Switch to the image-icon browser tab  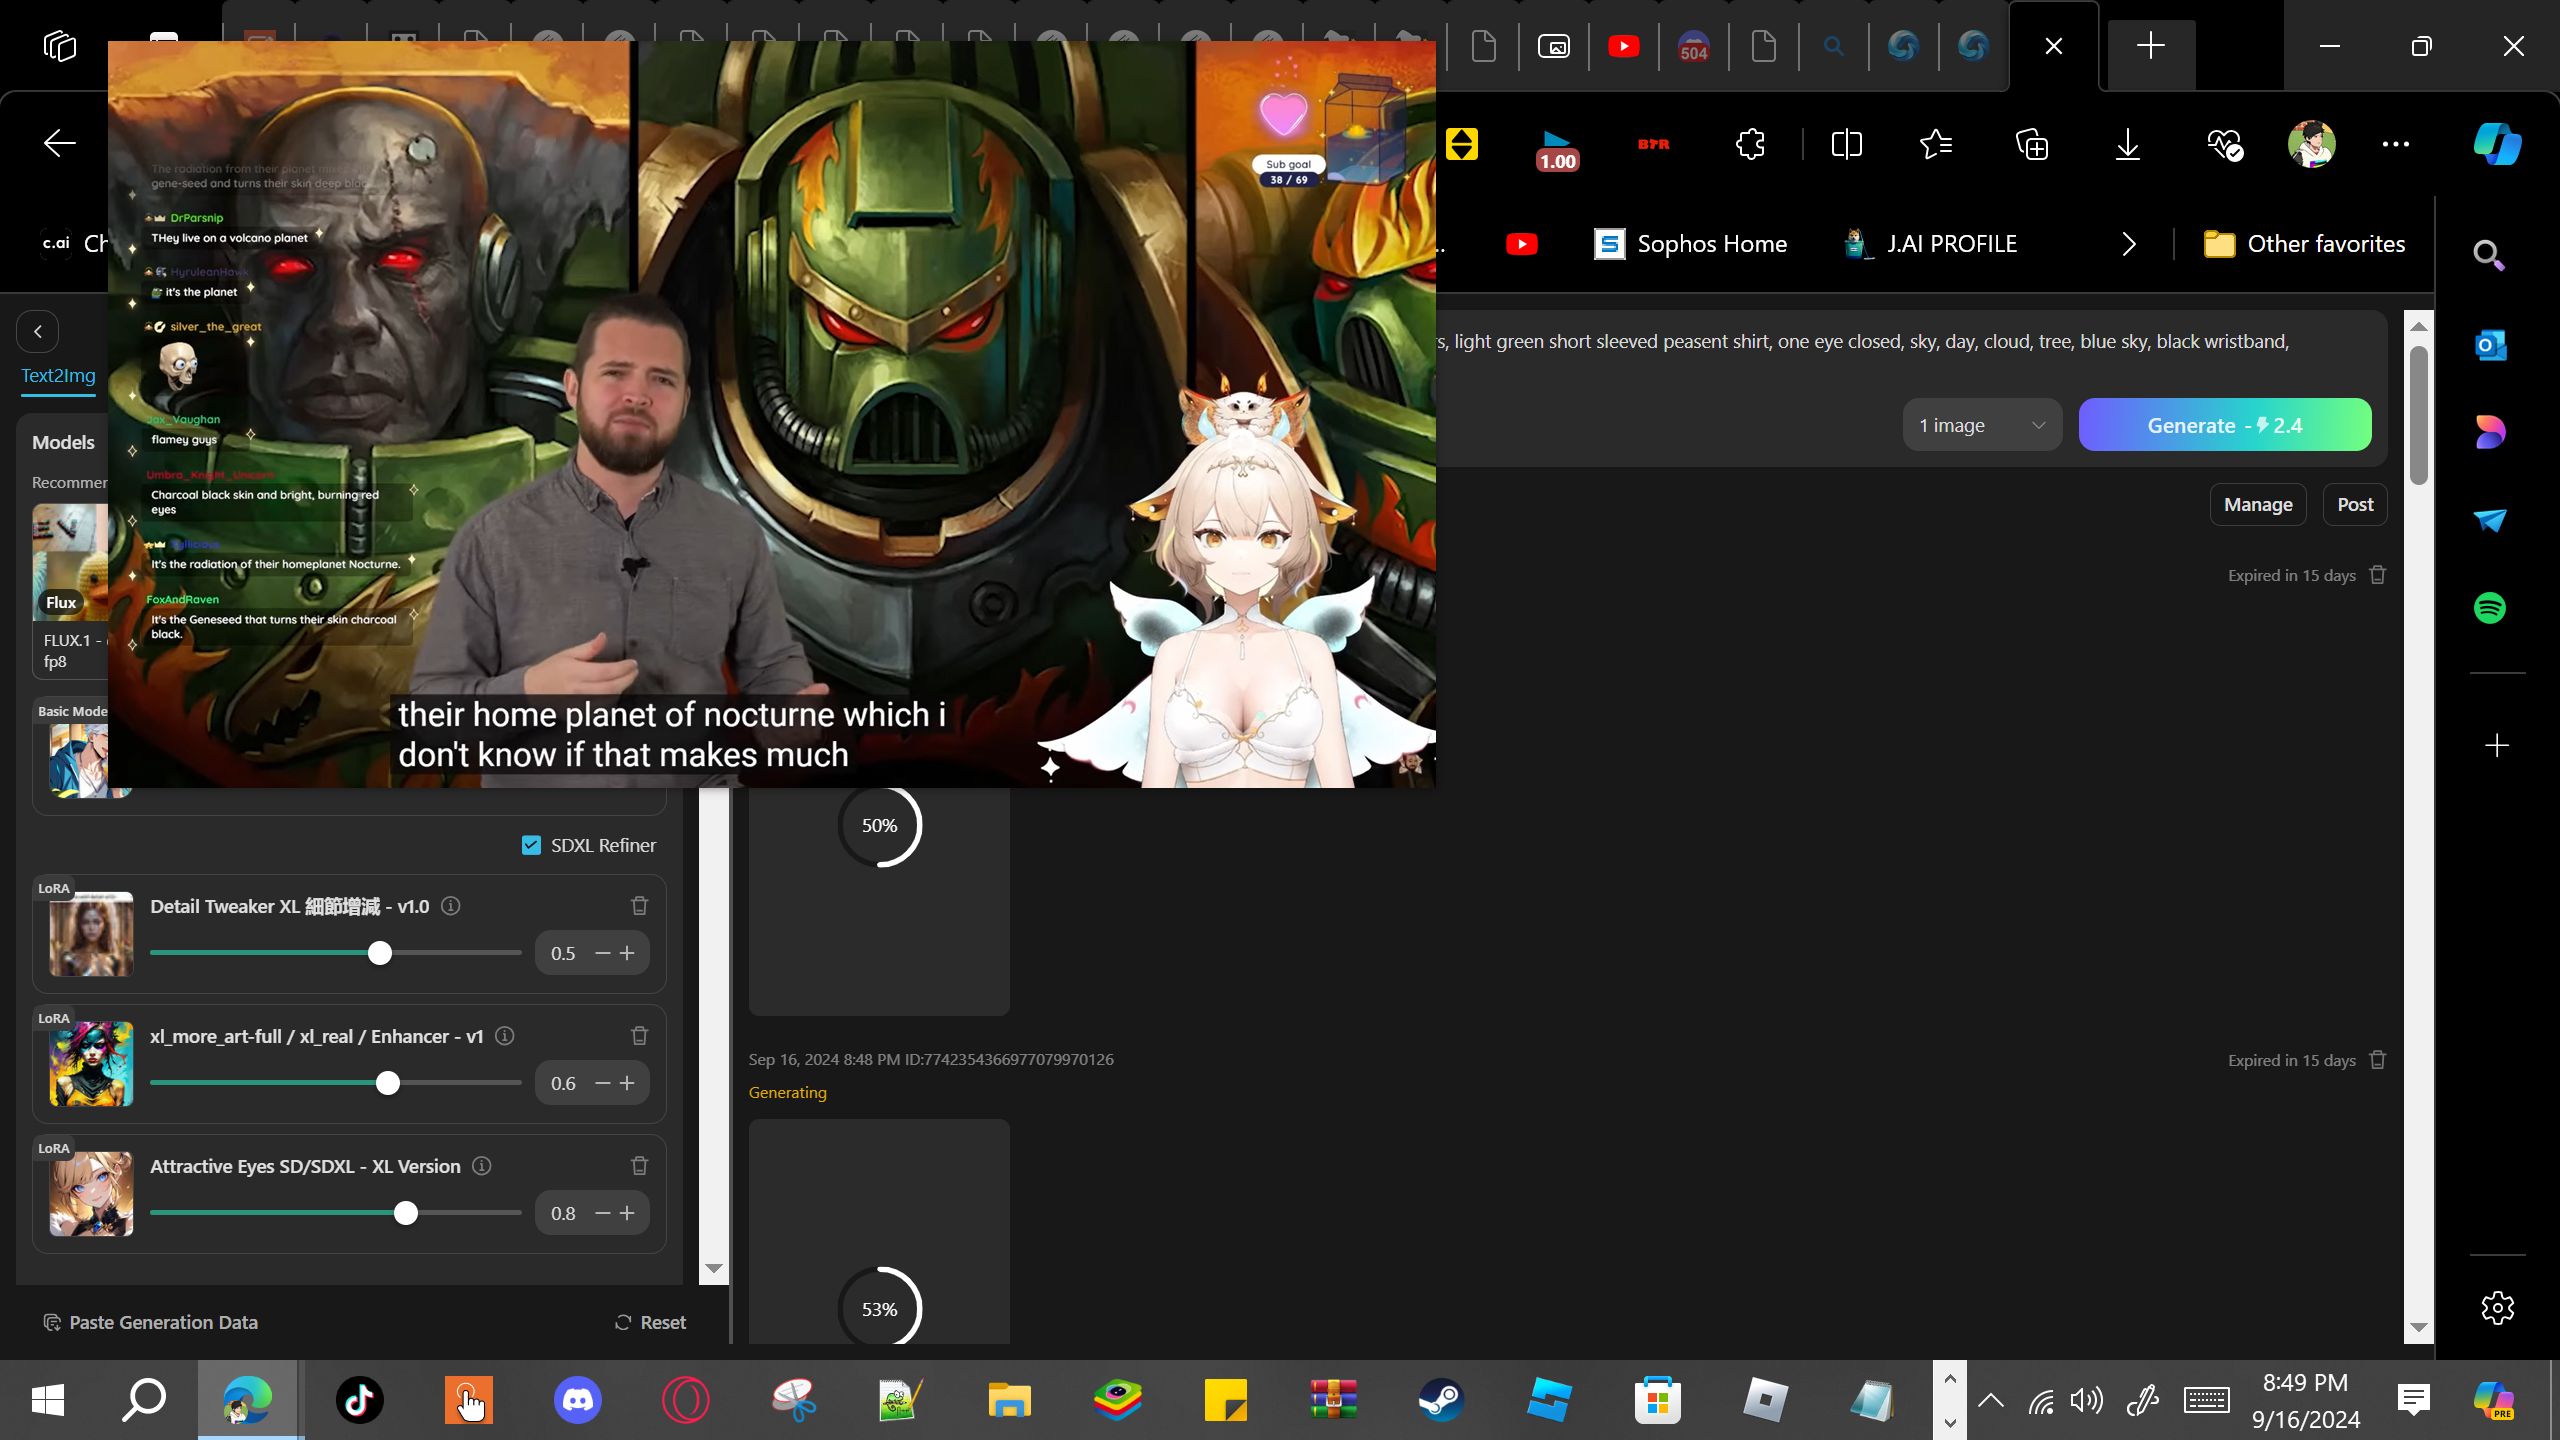(x=1554, y=46)
